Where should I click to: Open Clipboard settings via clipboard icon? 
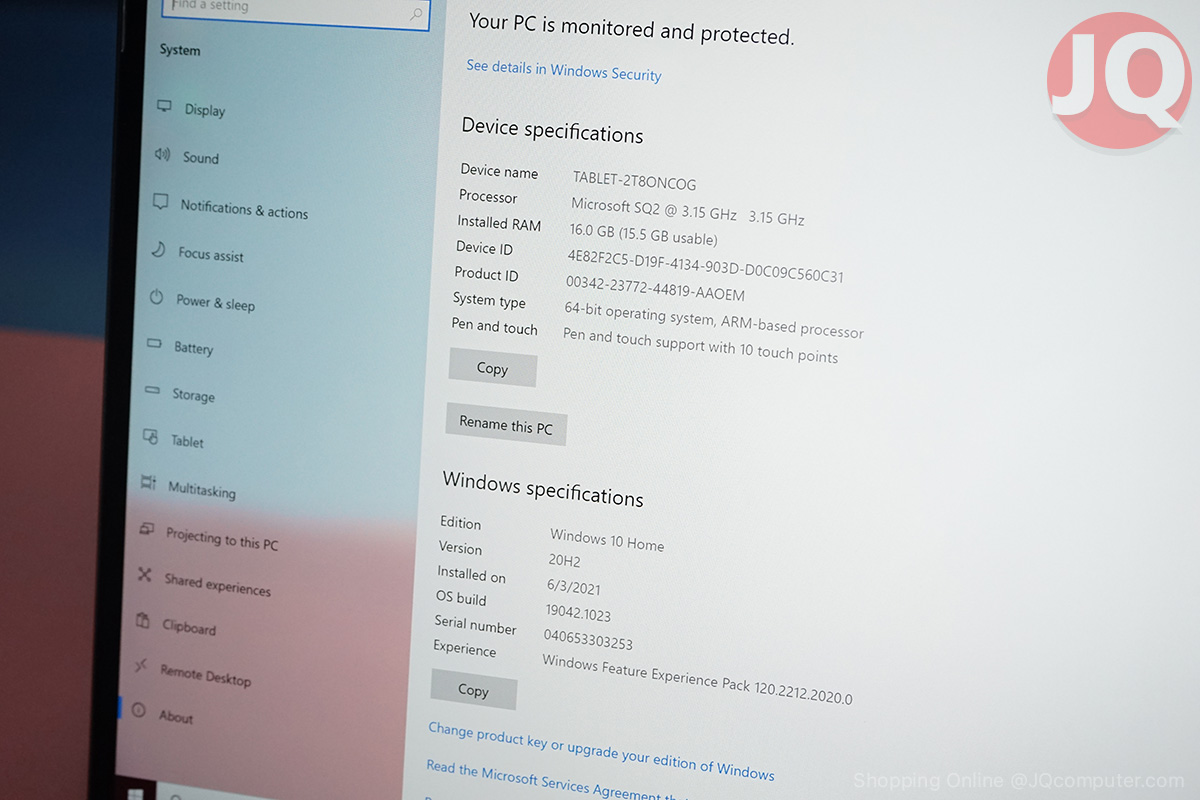click(143, 621)
